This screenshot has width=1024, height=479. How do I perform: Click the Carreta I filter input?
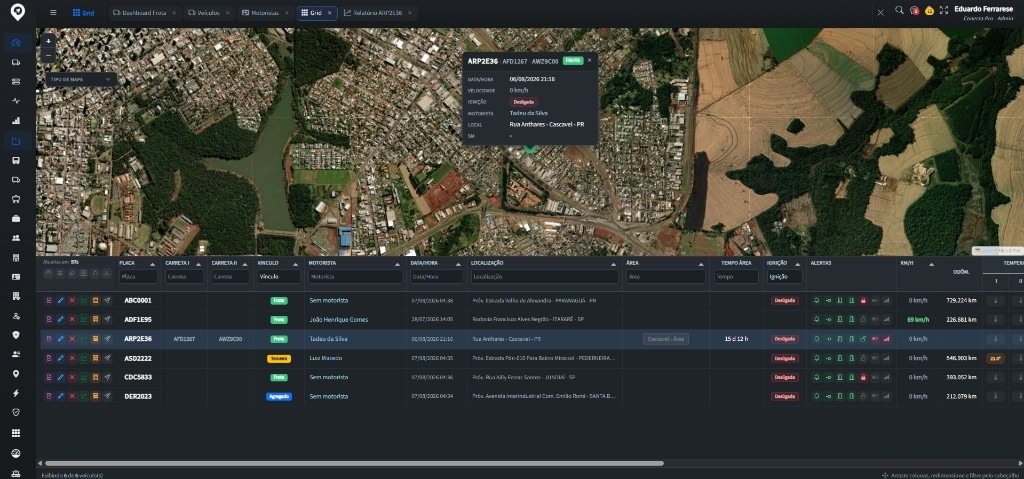click(184, 277)
